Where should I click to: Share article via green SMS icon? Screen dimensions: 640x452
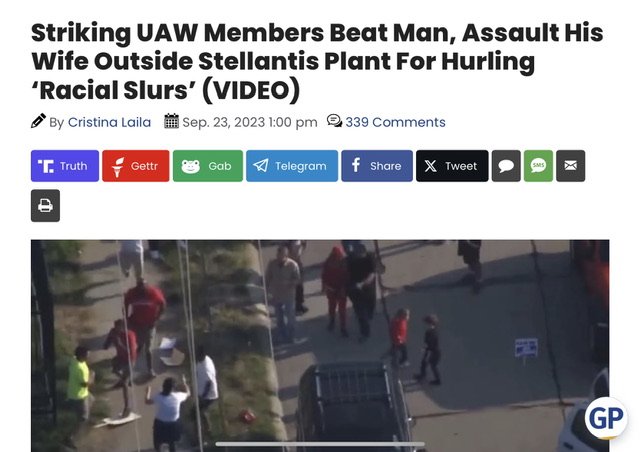pos(538,166)
